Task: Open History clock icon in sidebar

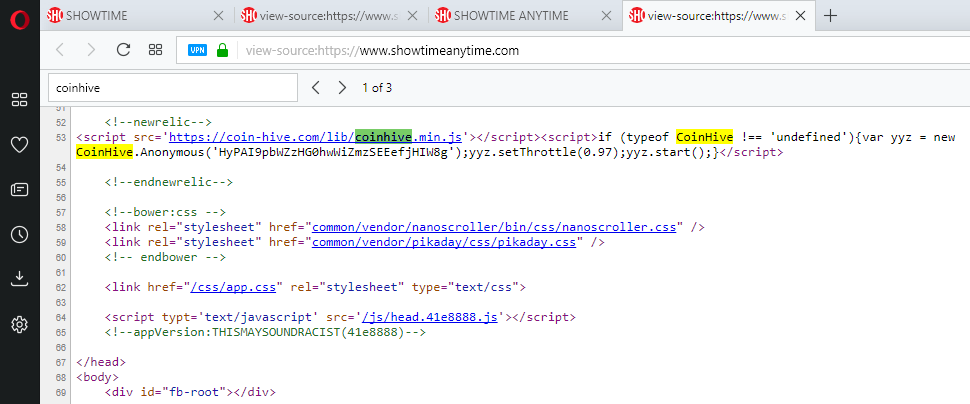Action: [19, 234]
